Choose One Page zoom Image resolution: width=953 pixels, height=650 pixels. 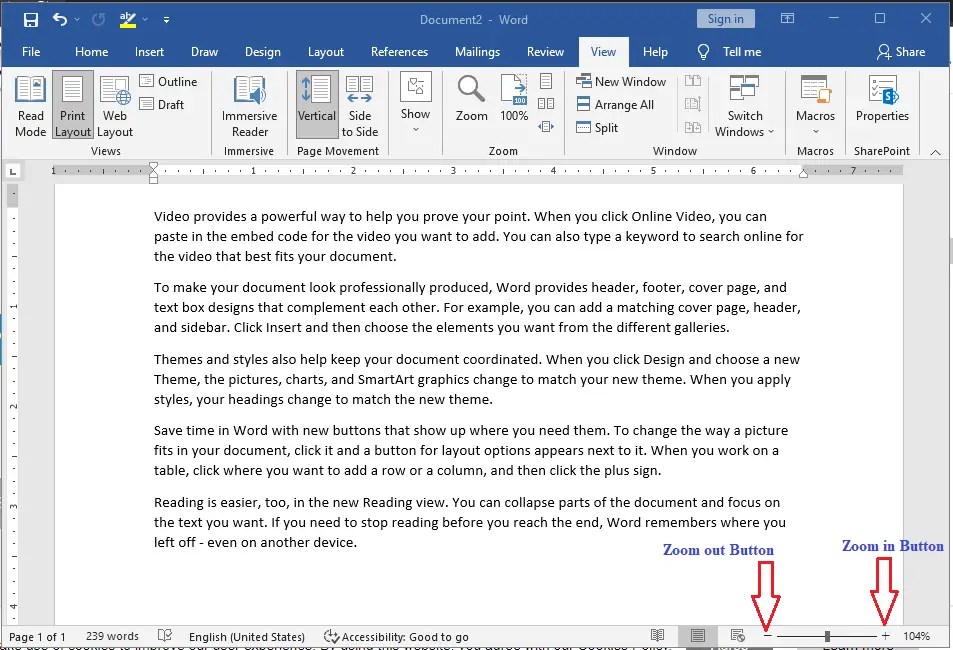tap(546, 81)
